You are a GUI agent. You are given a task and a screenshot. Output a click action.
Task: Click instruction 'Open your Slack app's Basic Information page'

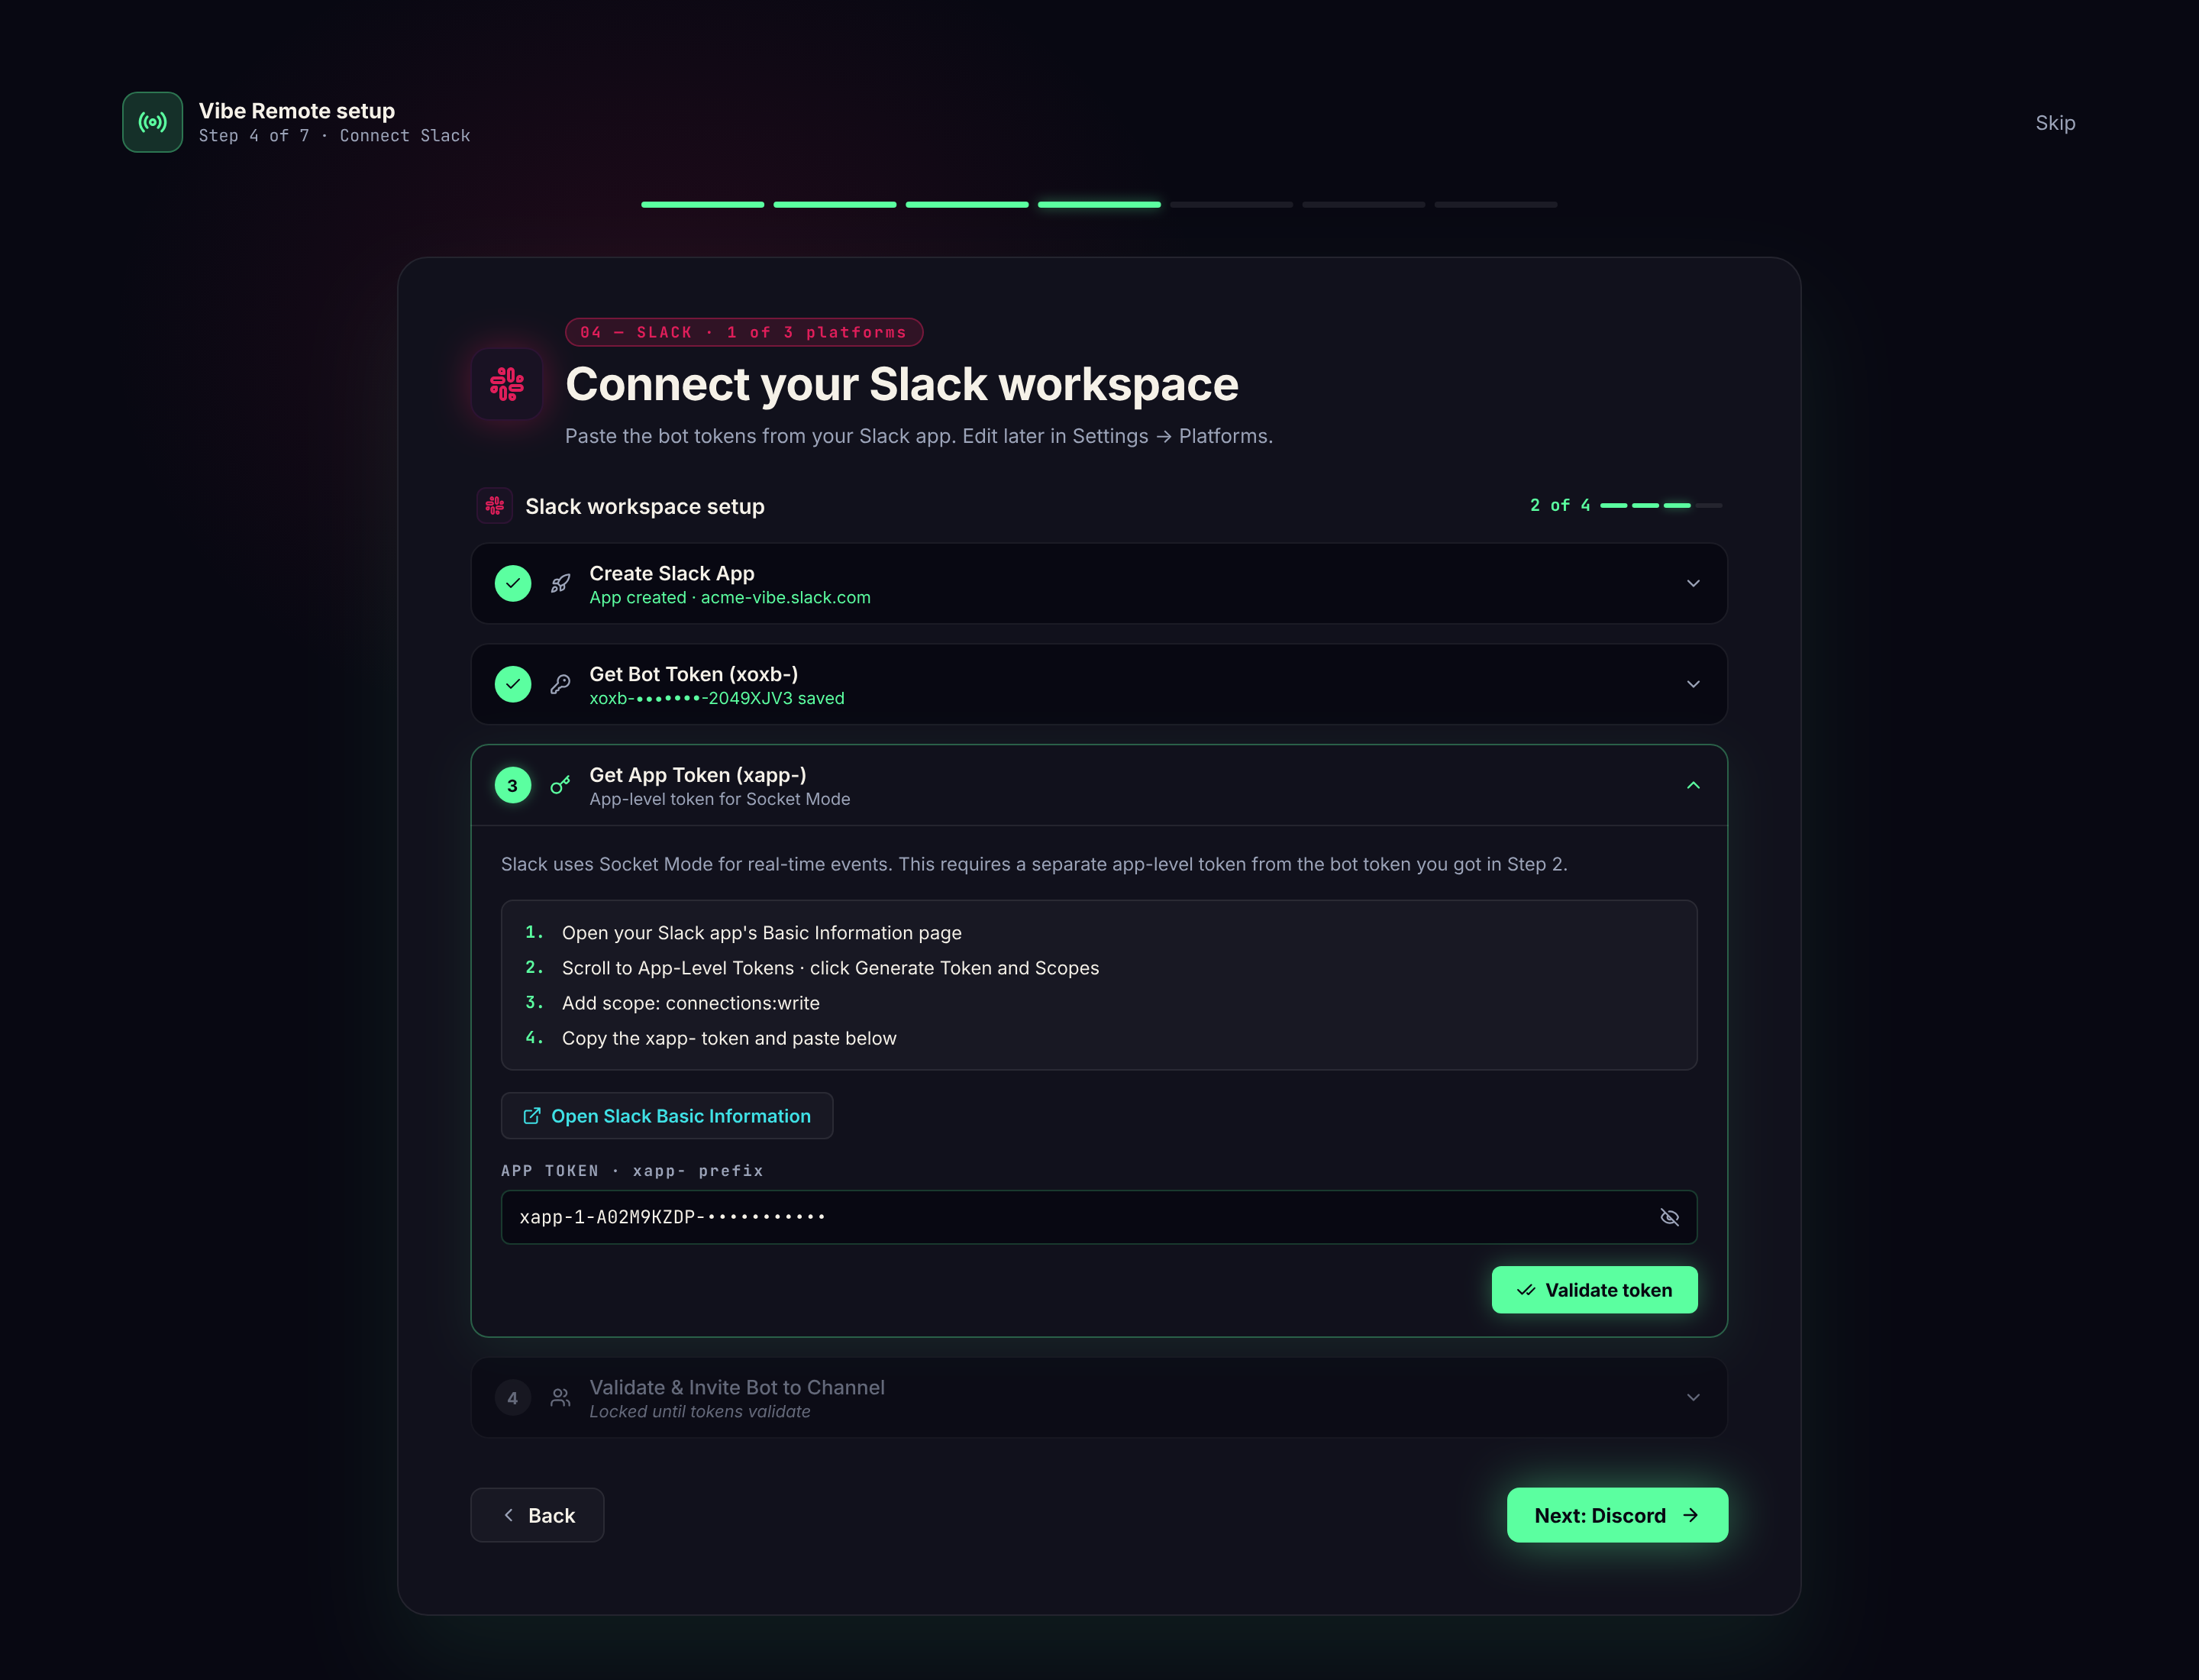[762, 933]
